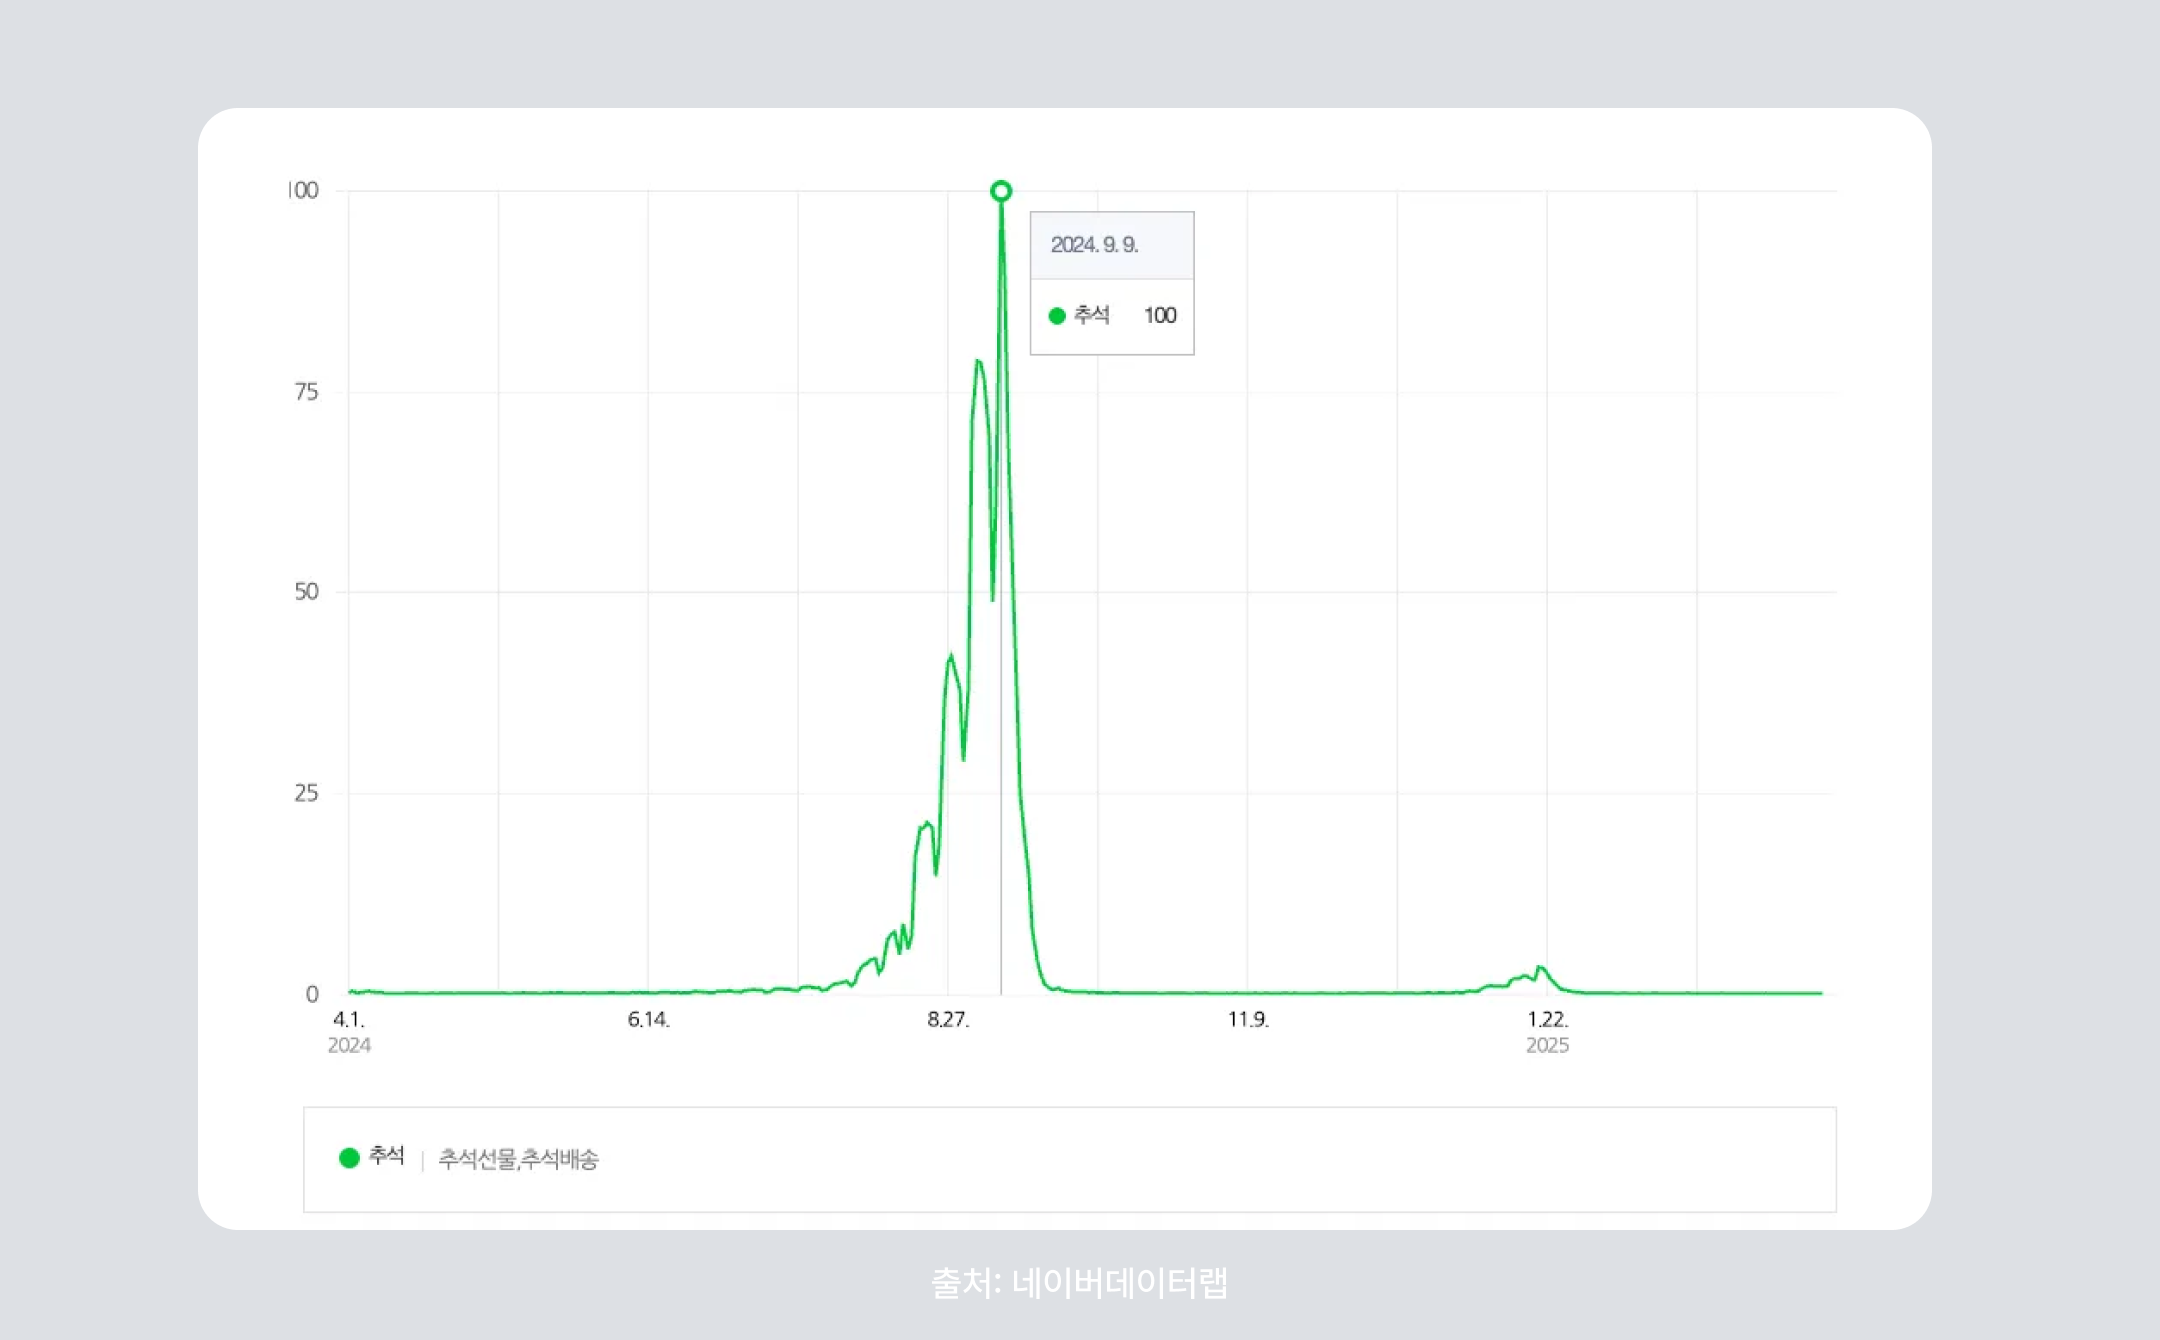Click the 2024 year label under axis
Image resolution: width=2160 pixels, height=1340 pixels.
pos(349,1046)
